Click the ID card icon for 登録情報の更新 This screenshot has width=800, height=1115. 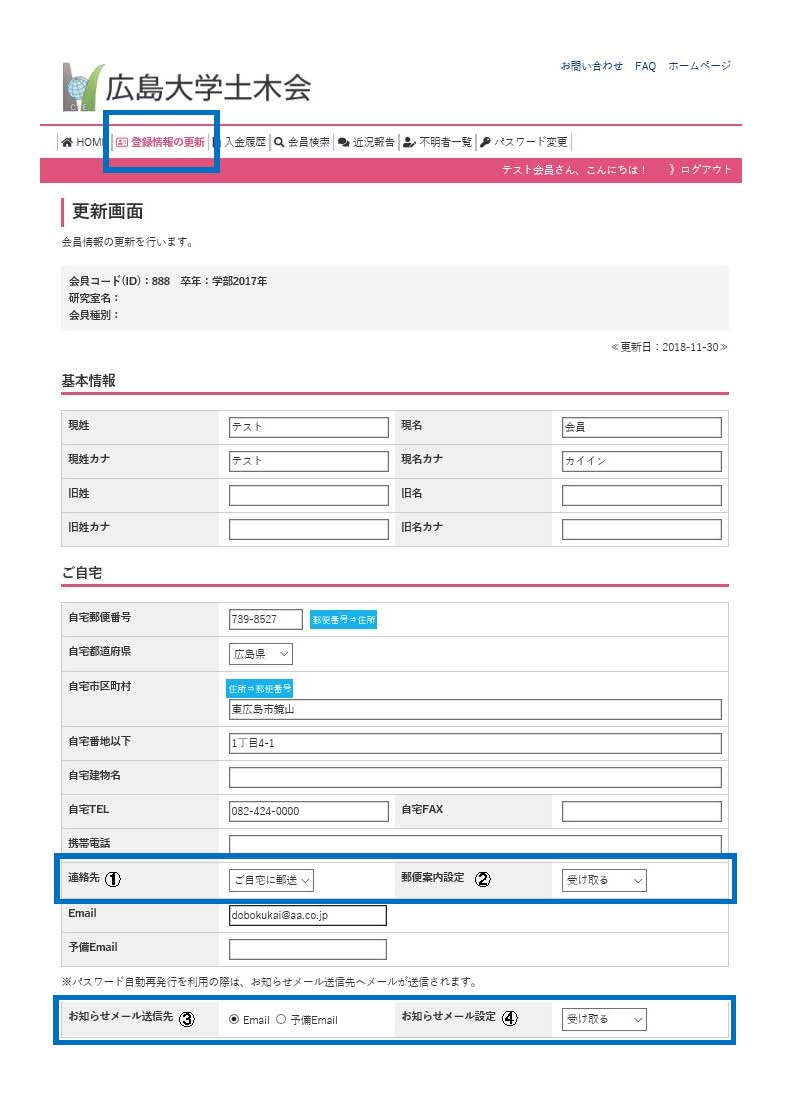(122, 142)
